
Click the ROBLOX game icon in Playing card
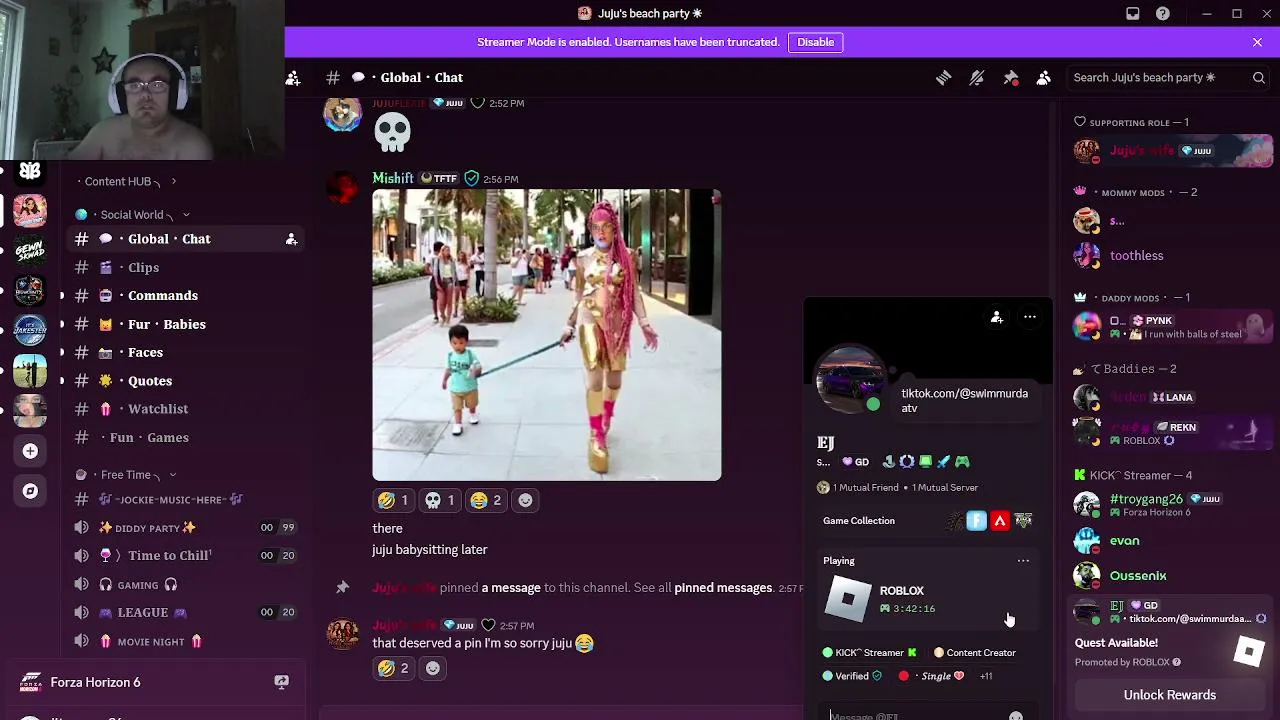click(848, 599)
